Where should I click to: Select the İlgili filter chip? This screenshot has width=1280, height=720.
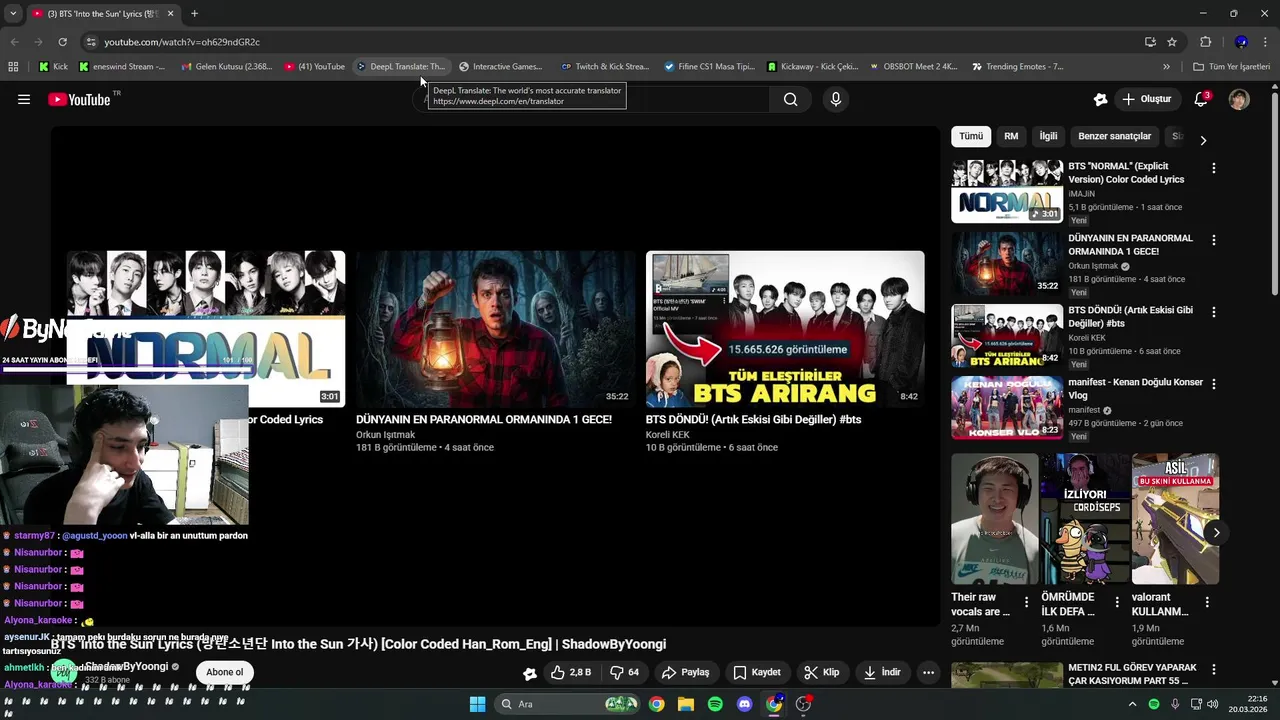[x=1048, y=136]
